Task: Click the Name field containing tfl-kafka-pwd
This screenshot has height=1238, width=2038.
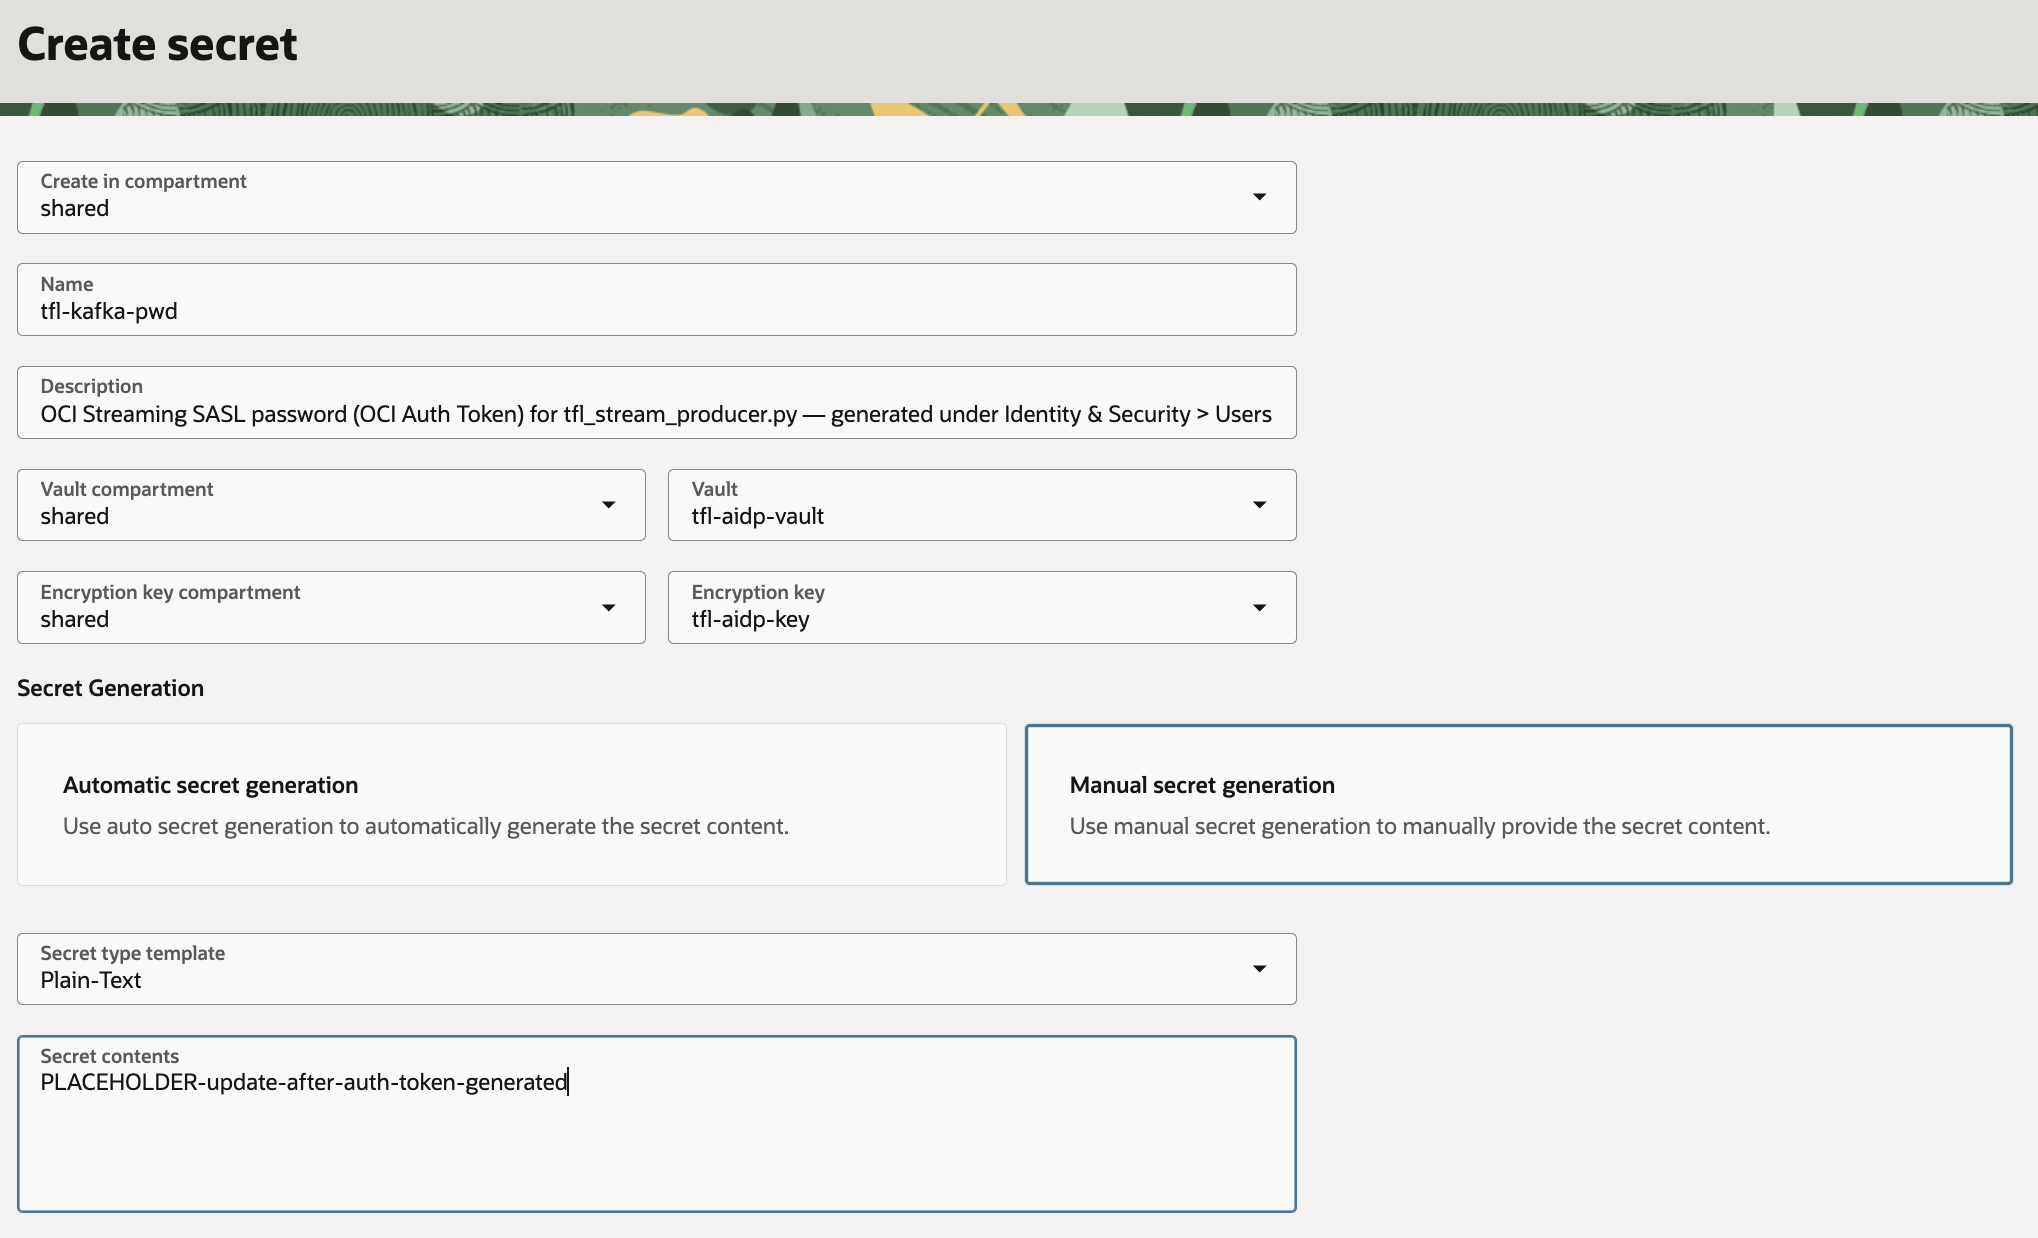Action: [x=656, y=300]
